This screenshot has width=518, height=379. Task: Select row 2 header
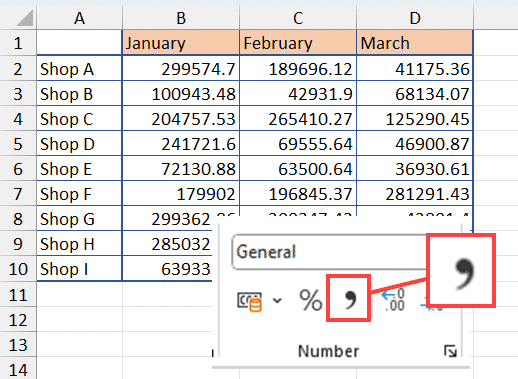18,69
